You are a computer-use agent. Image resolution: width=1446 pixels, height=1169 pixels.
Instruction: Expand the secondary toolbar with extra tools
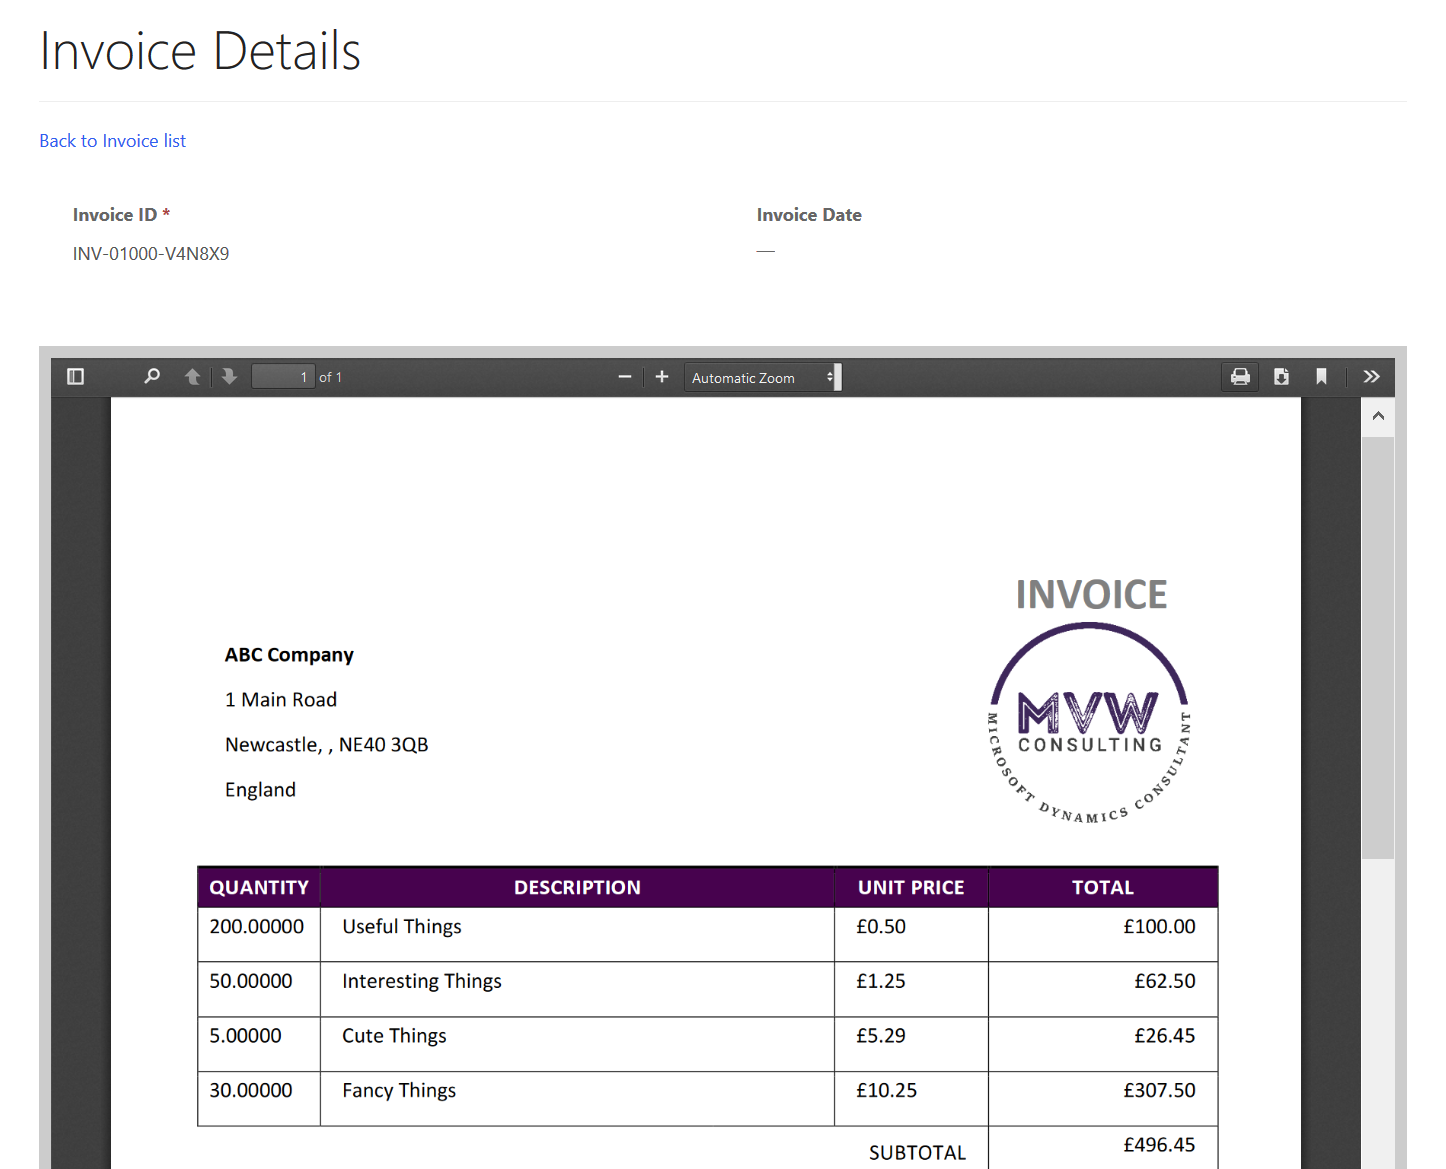(1371, 377)
